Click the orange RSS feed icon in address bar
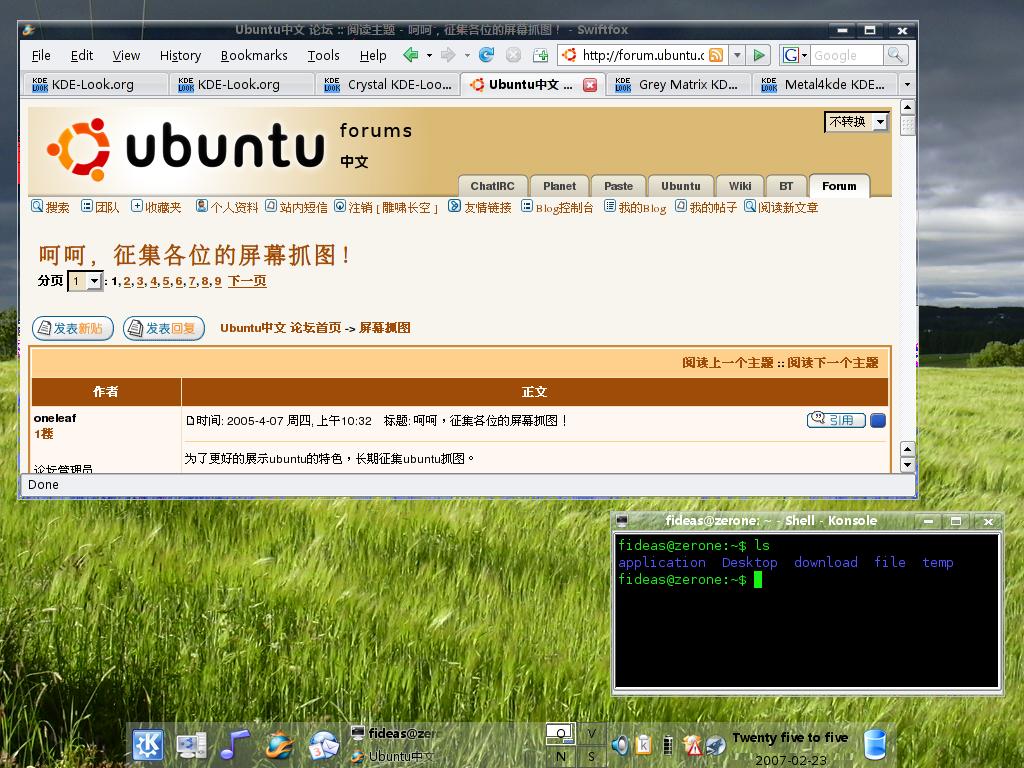Screen dimensions: 1024x768 coord(716,55)
